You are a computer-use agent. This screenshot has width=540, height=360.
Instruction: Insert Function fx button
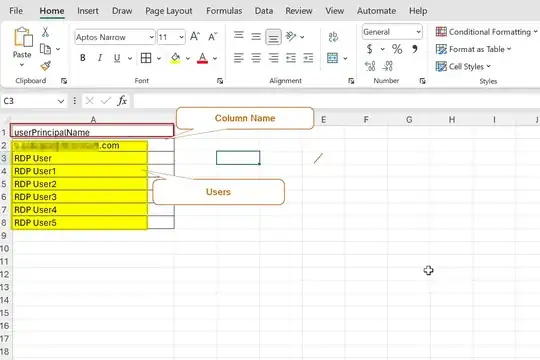(122, 101)
